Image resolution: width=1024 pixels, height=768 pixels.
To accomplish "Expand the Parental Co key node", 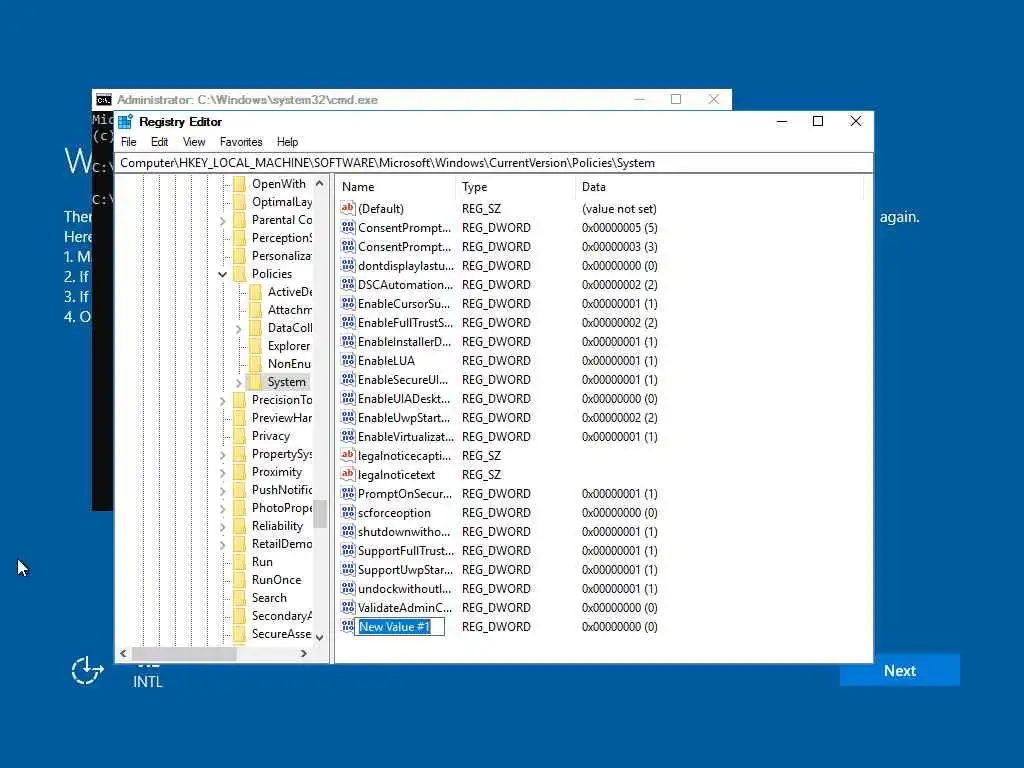I will point(223,221).
